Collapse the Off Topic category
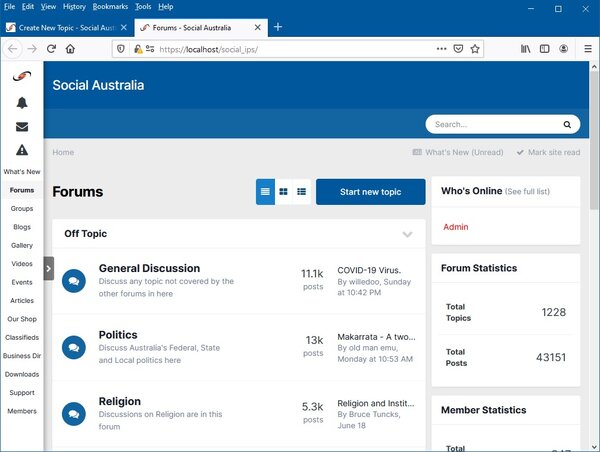The height and width of the screenshot is (452, 600). (407, 234)
